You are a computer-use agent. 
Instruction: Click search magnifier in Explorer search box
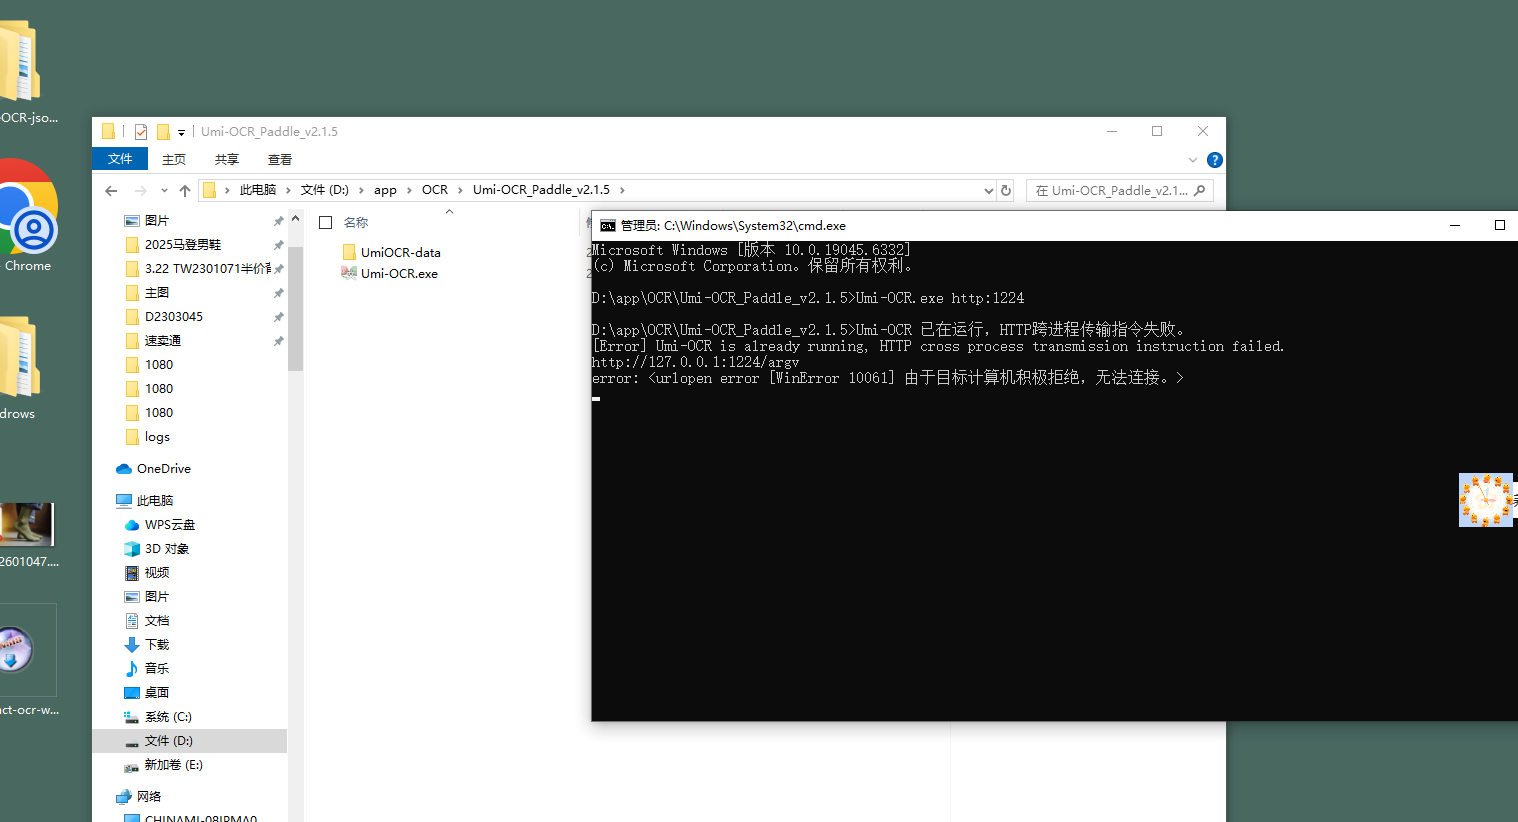[1200, 190]
